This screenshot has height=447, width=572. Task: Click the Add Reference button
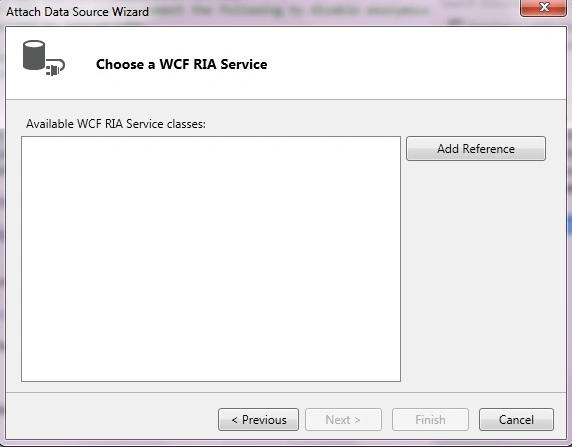coord(476,149)
